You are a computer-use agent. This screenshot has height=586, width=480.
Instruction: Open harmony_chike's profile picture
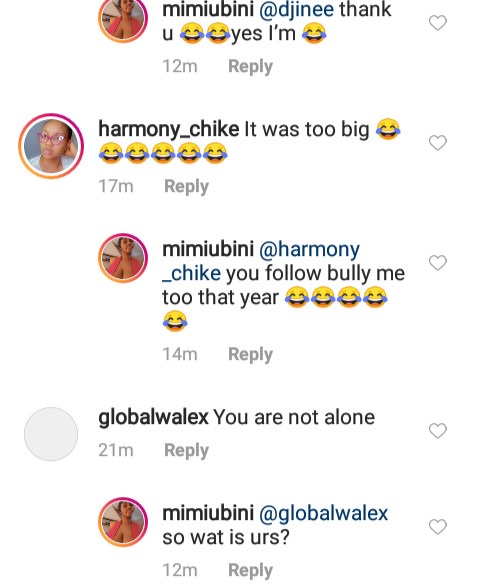(x=51, y=146)
